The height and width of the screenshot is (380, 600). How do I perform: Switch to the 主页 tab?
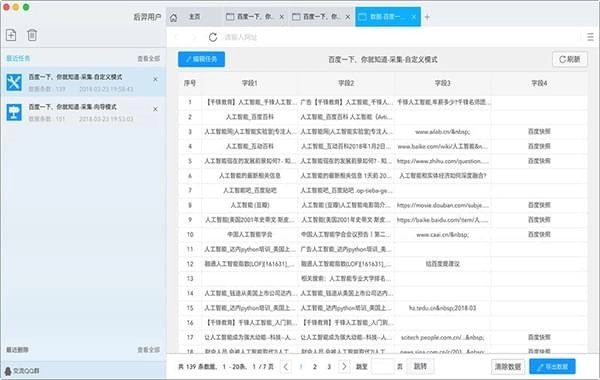(194, 17)
